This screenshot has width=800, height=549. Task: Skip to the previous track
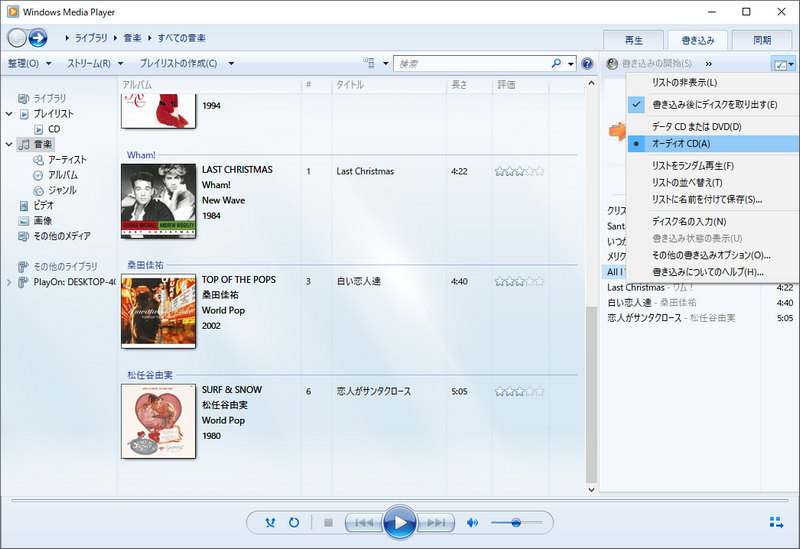click(364, 522)
